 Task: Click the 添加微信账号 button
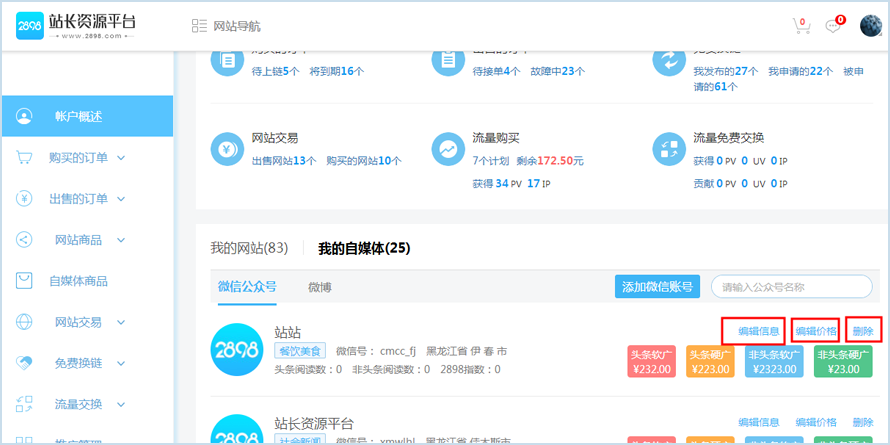tap(657, 287)
